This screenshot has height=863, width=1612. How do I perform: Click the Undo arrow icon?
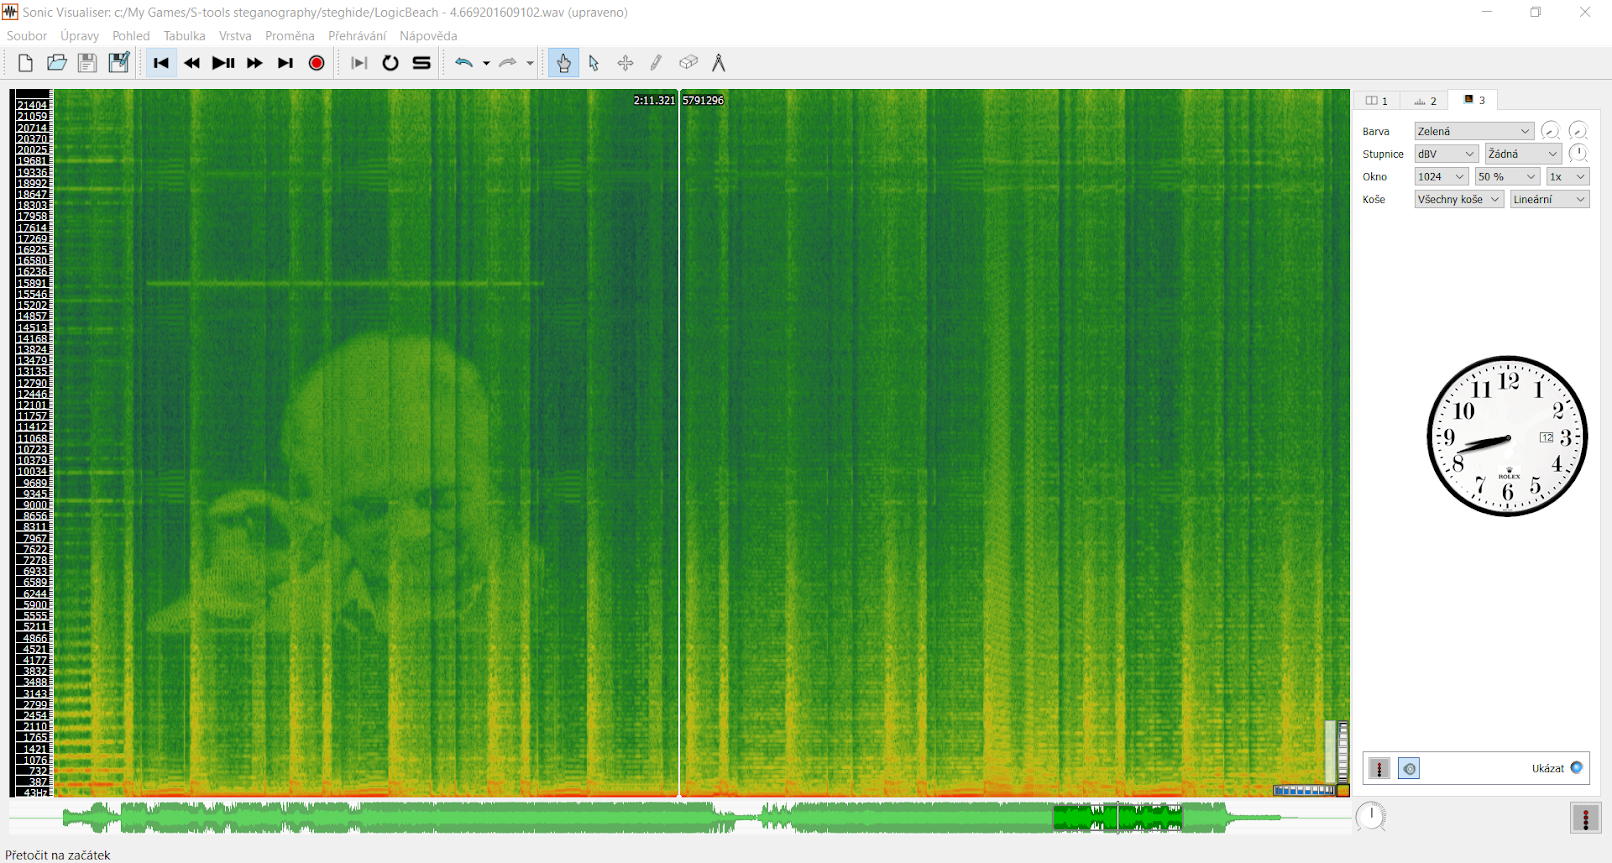464,63
